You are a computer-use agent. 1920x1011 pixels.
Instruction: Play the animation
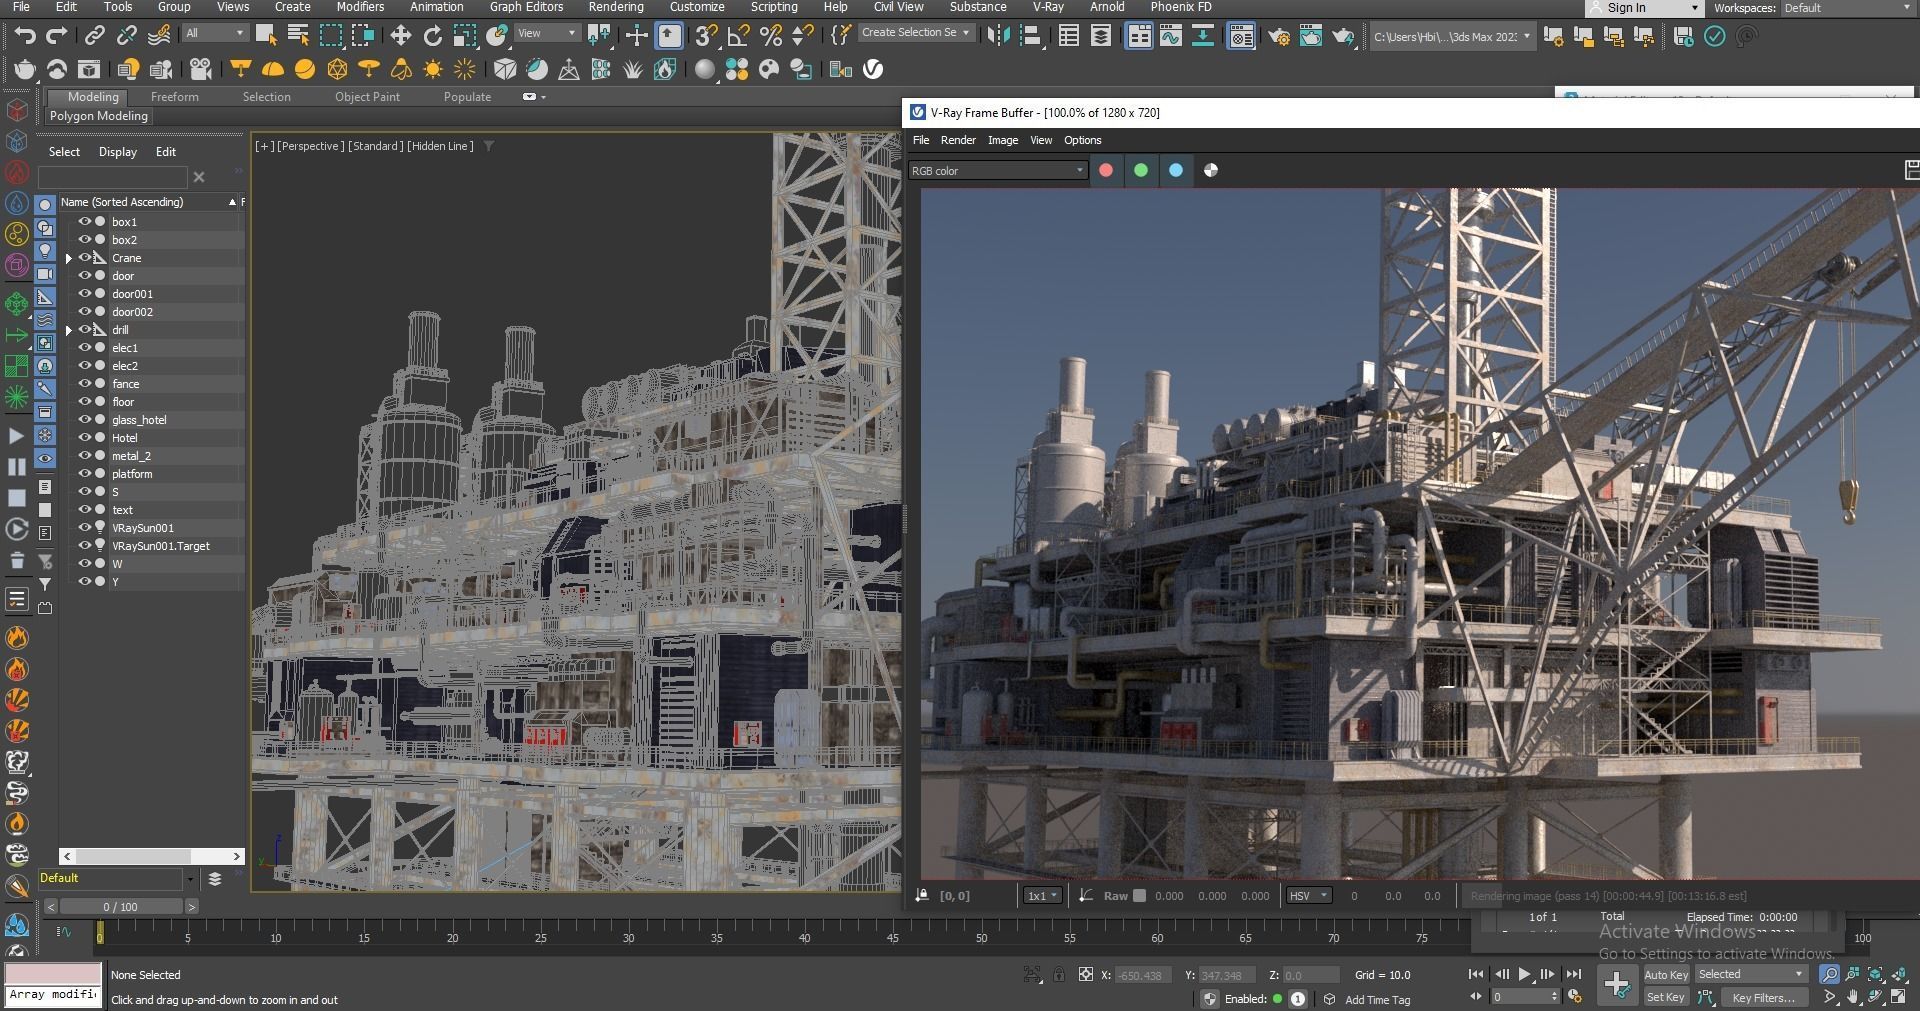1524,974
